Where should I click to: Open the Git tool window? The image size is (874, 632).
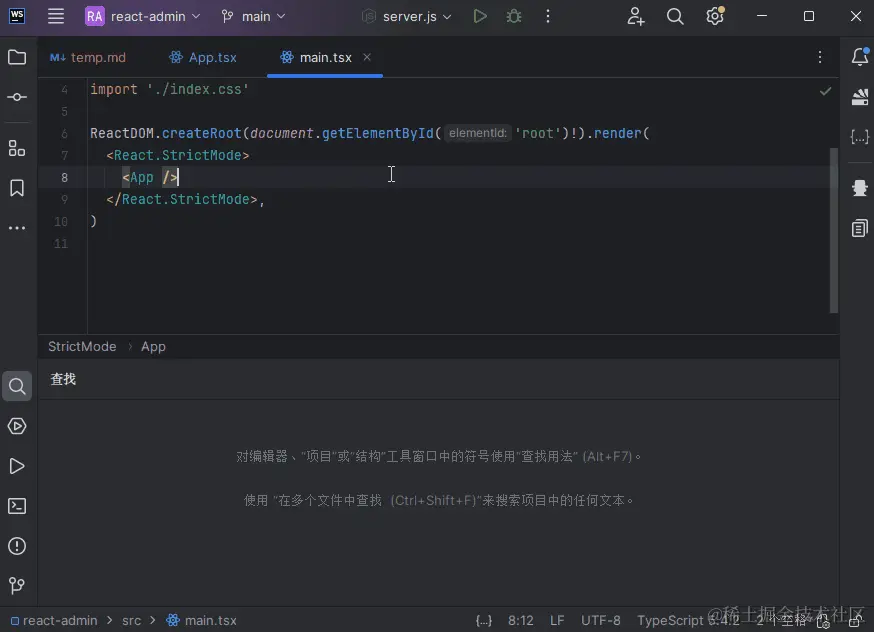click(x=17, y=585)
